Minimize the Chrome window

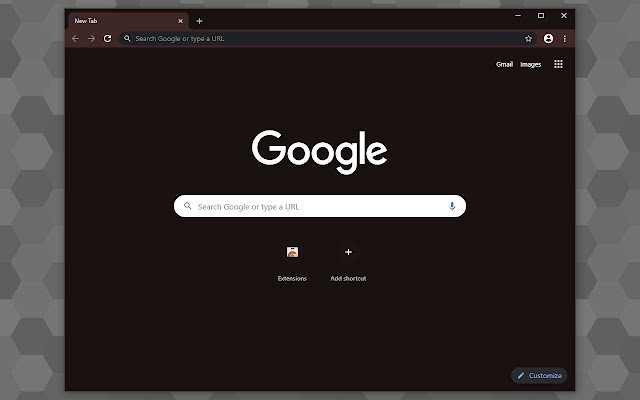(x=518, y=16)
